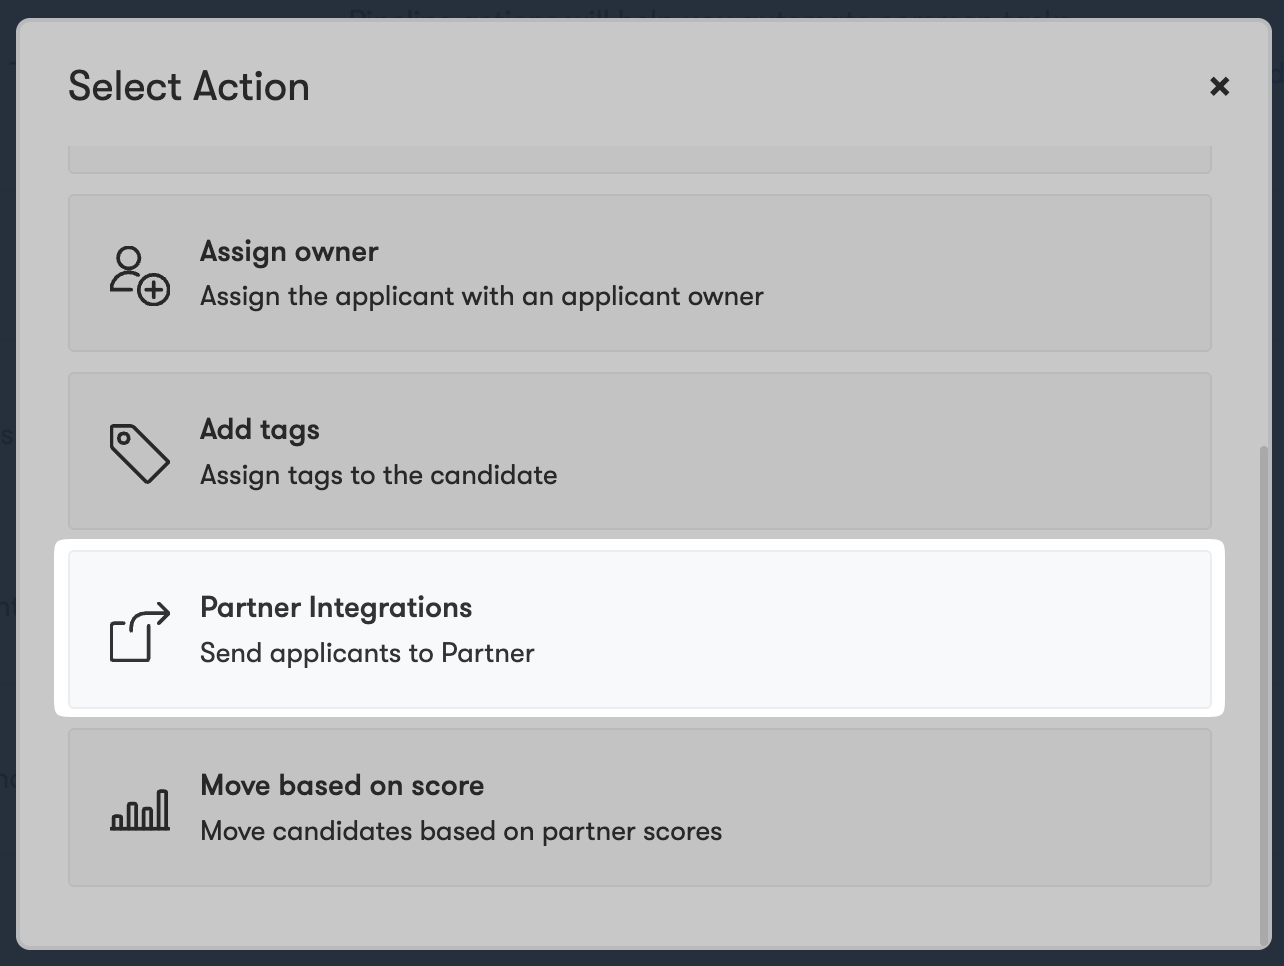Click the Assign owner person-plus icon
This screenshot has width=1284, height=966.
[139, 275]
